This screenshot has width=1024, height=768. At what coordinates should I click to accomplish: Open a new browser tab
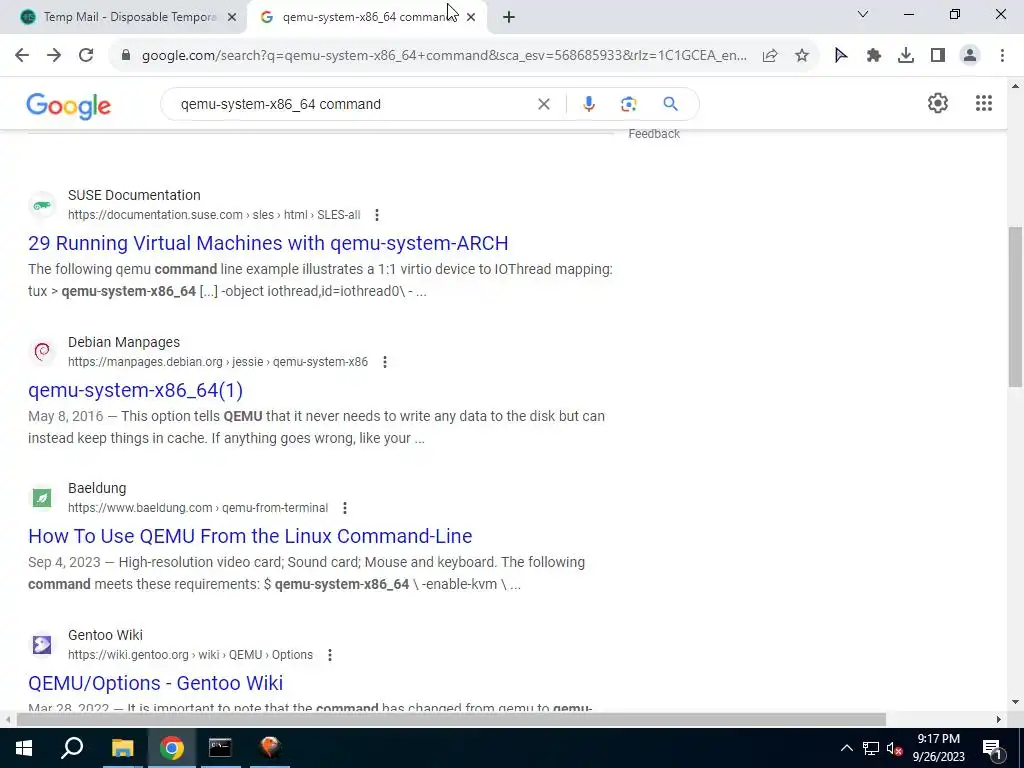tap(509, 17)
